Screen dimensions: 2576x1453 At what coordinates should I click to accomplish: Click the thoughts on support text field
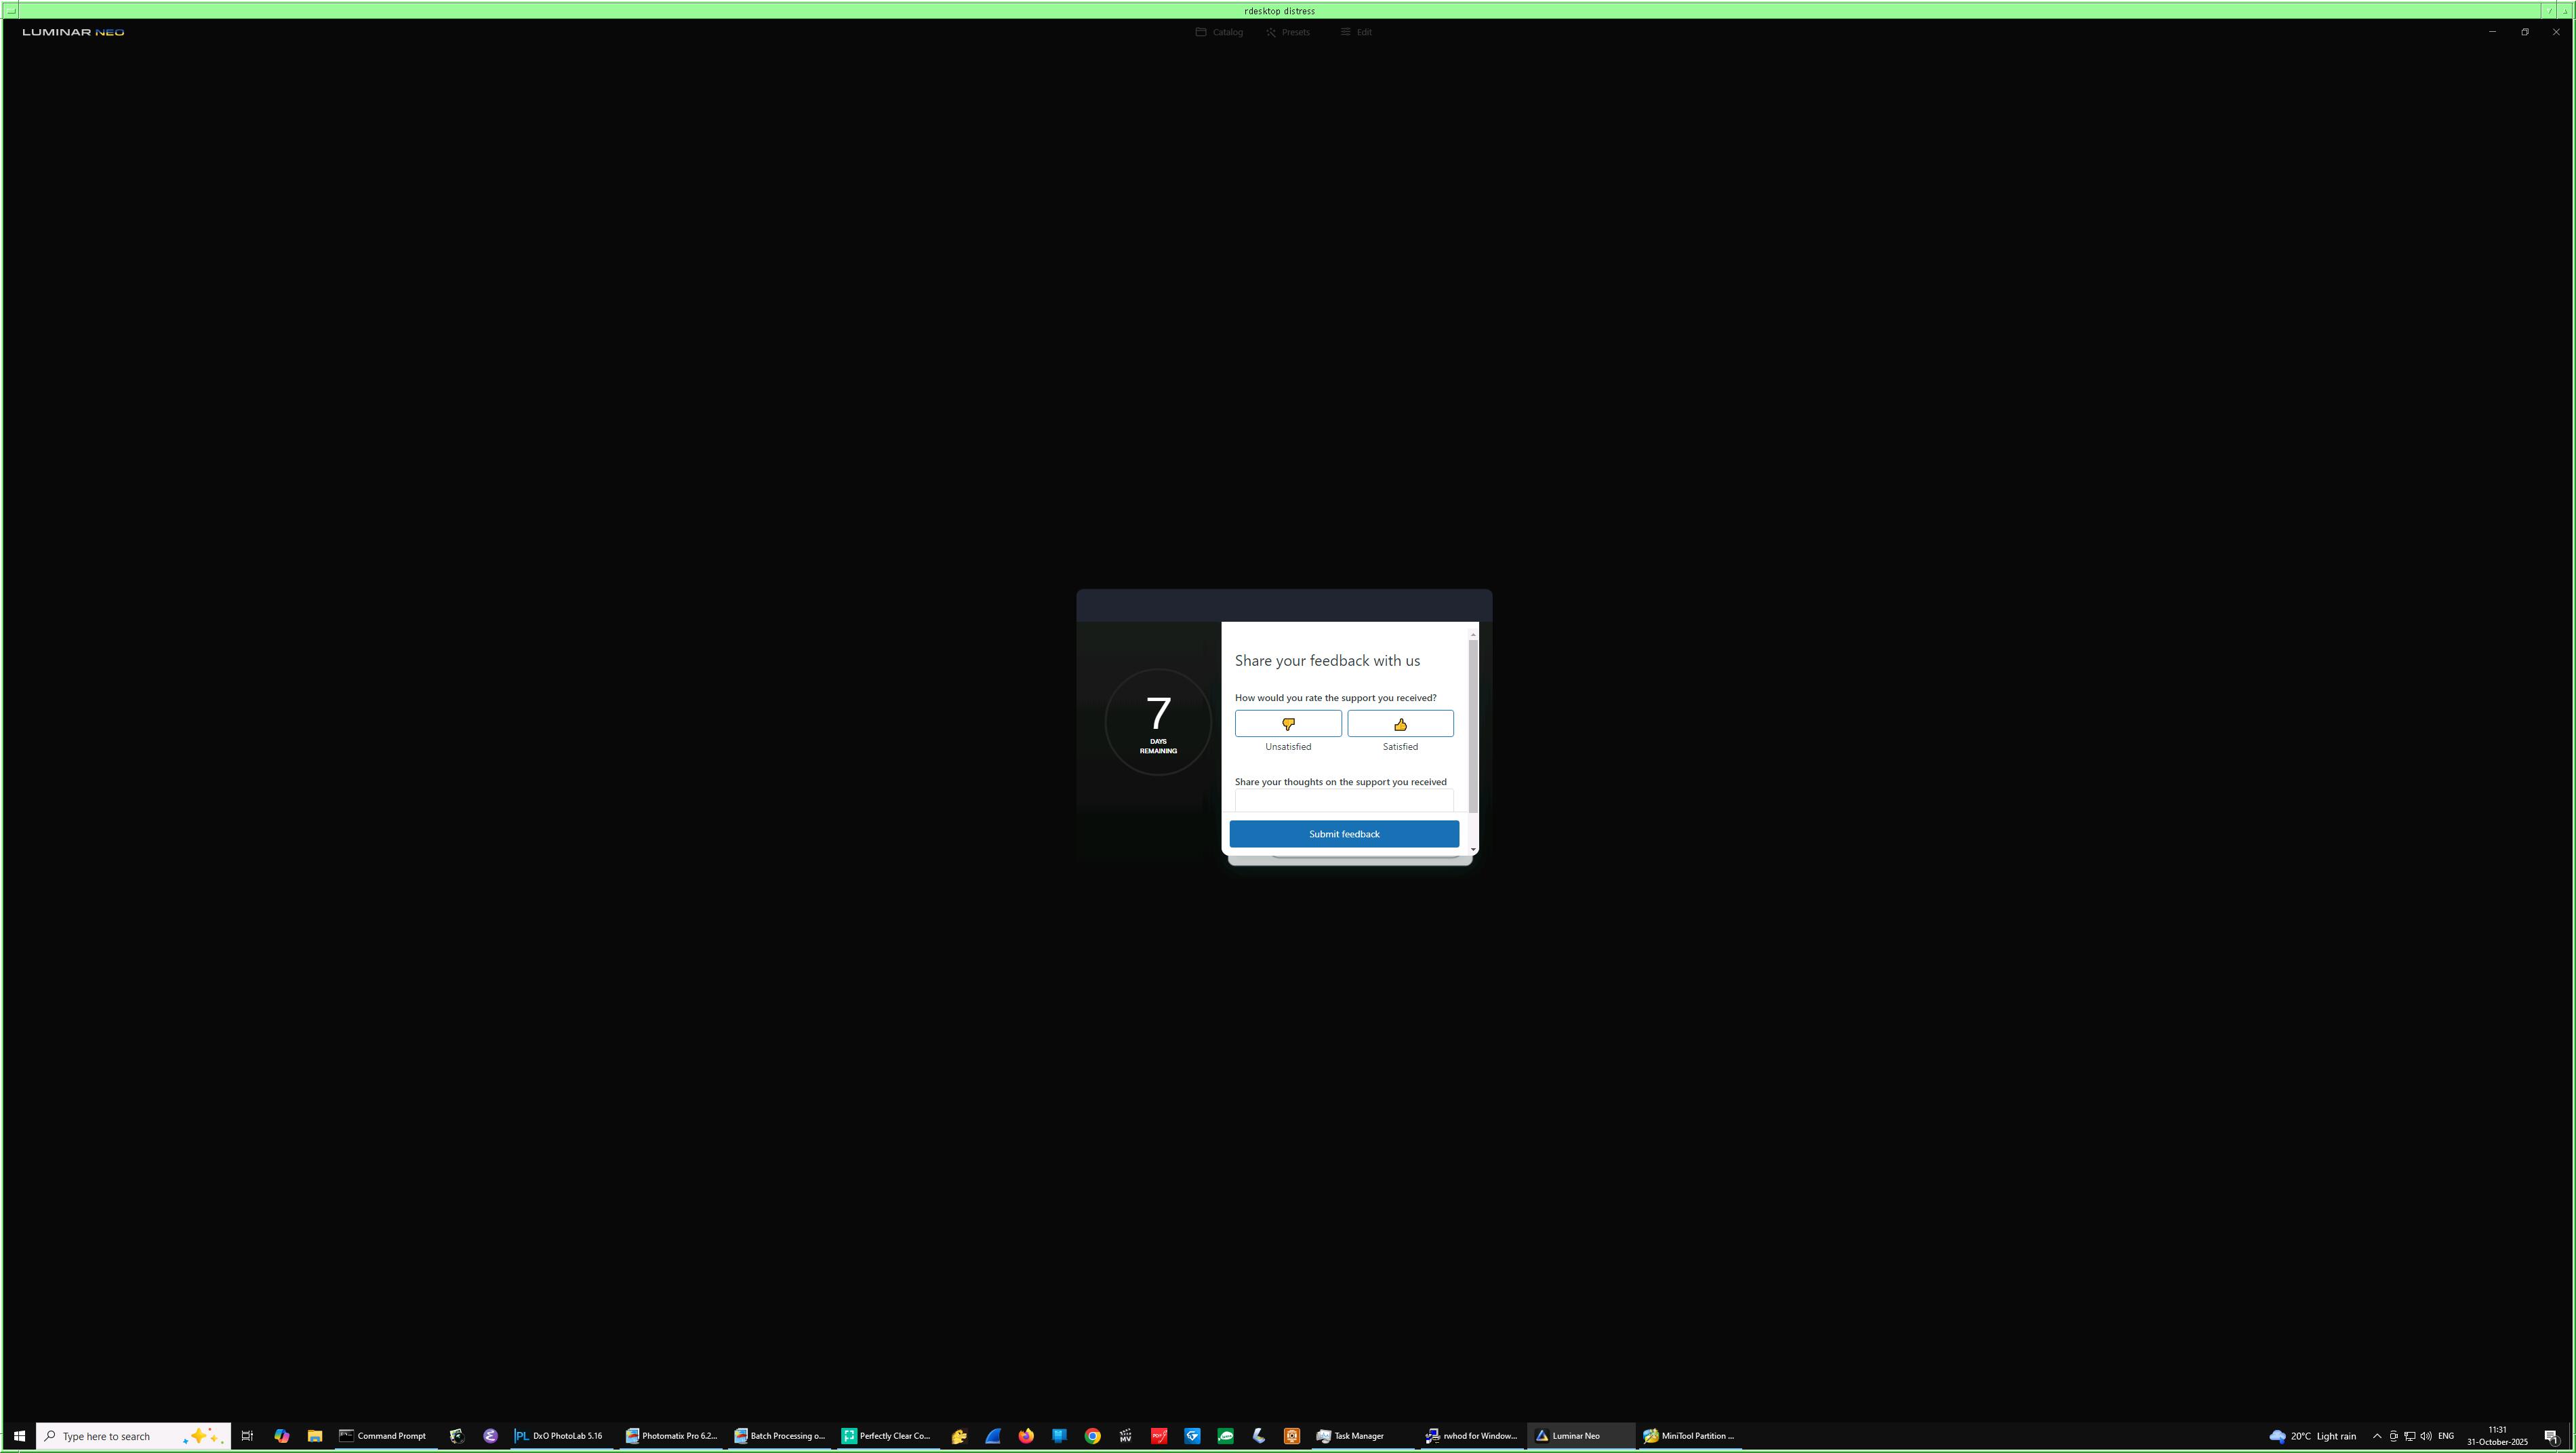[1344, 801]
